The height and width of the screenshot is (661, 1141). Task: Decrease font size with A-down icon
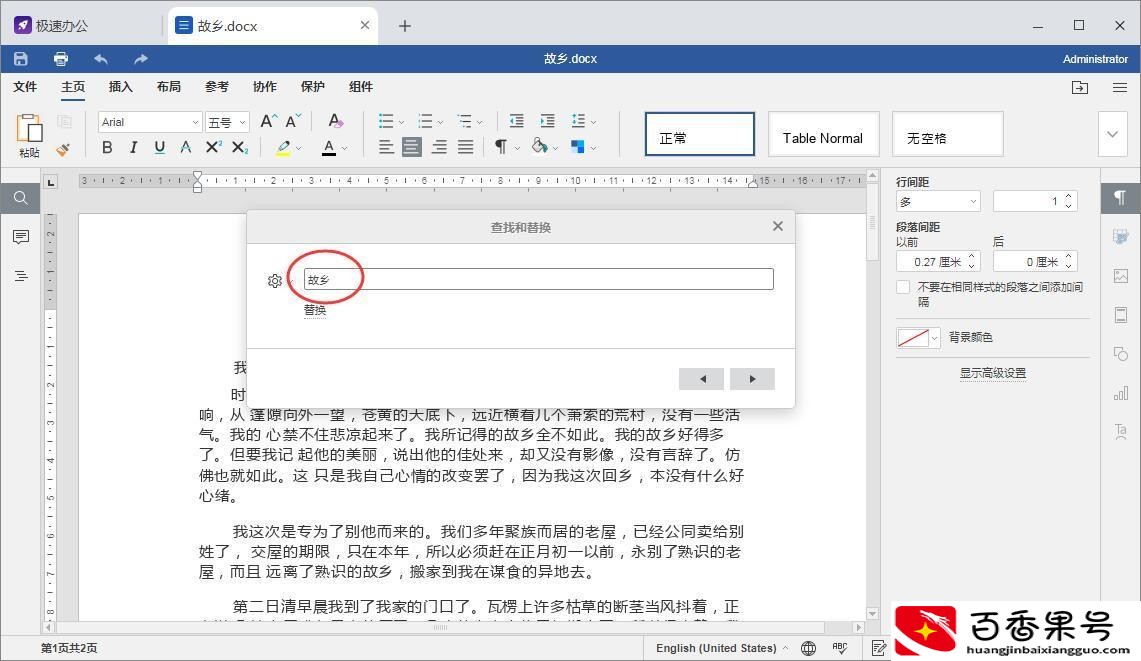293,122
